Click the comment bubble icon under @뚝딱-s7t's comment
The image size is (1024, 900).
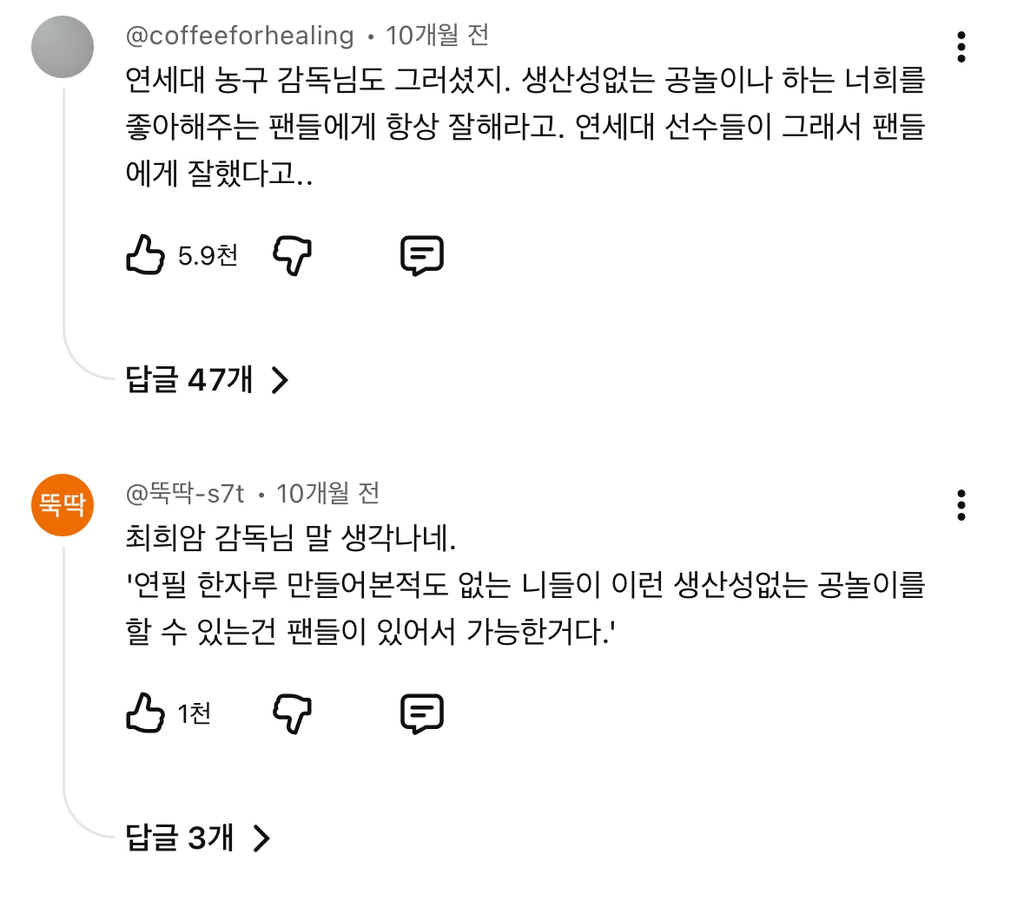coord(421,713)
